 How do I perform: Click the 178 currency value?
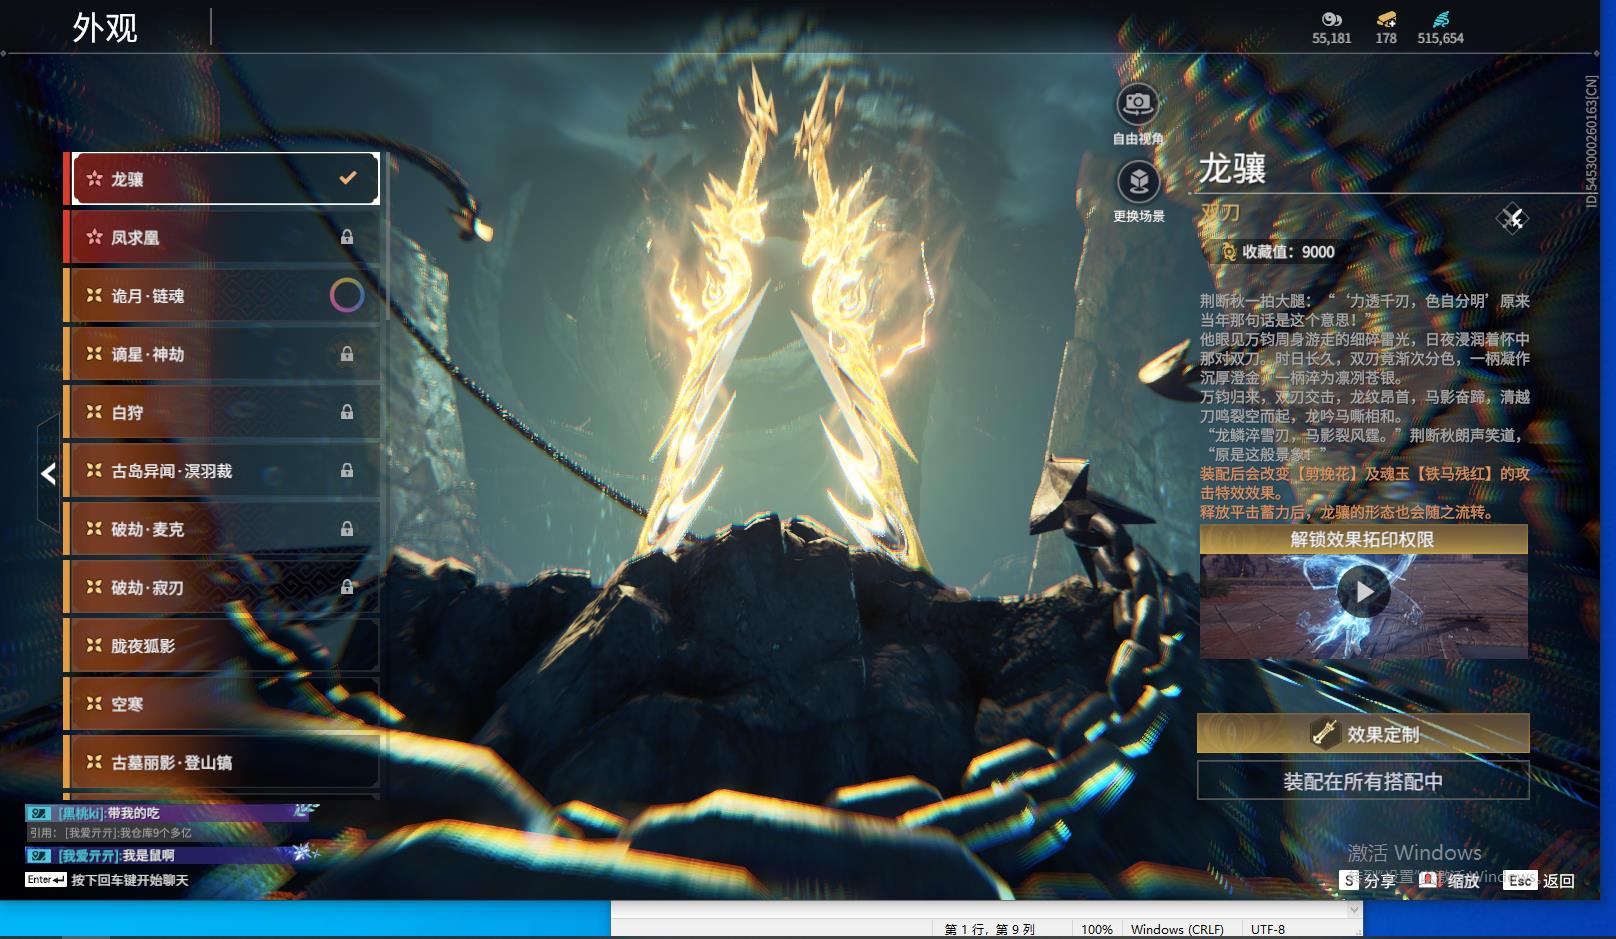point(1386,38)
